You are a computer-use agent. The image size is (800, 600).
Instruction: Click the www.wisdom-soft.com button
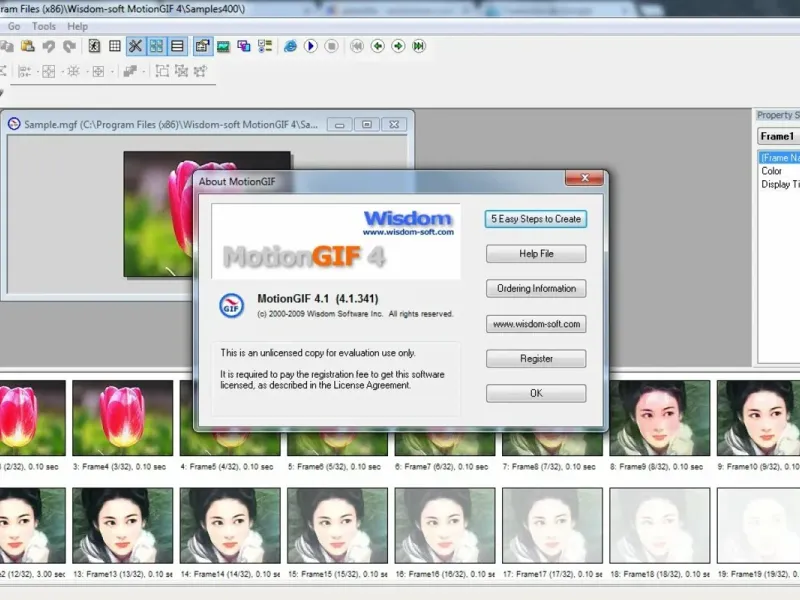coord(536,324)
